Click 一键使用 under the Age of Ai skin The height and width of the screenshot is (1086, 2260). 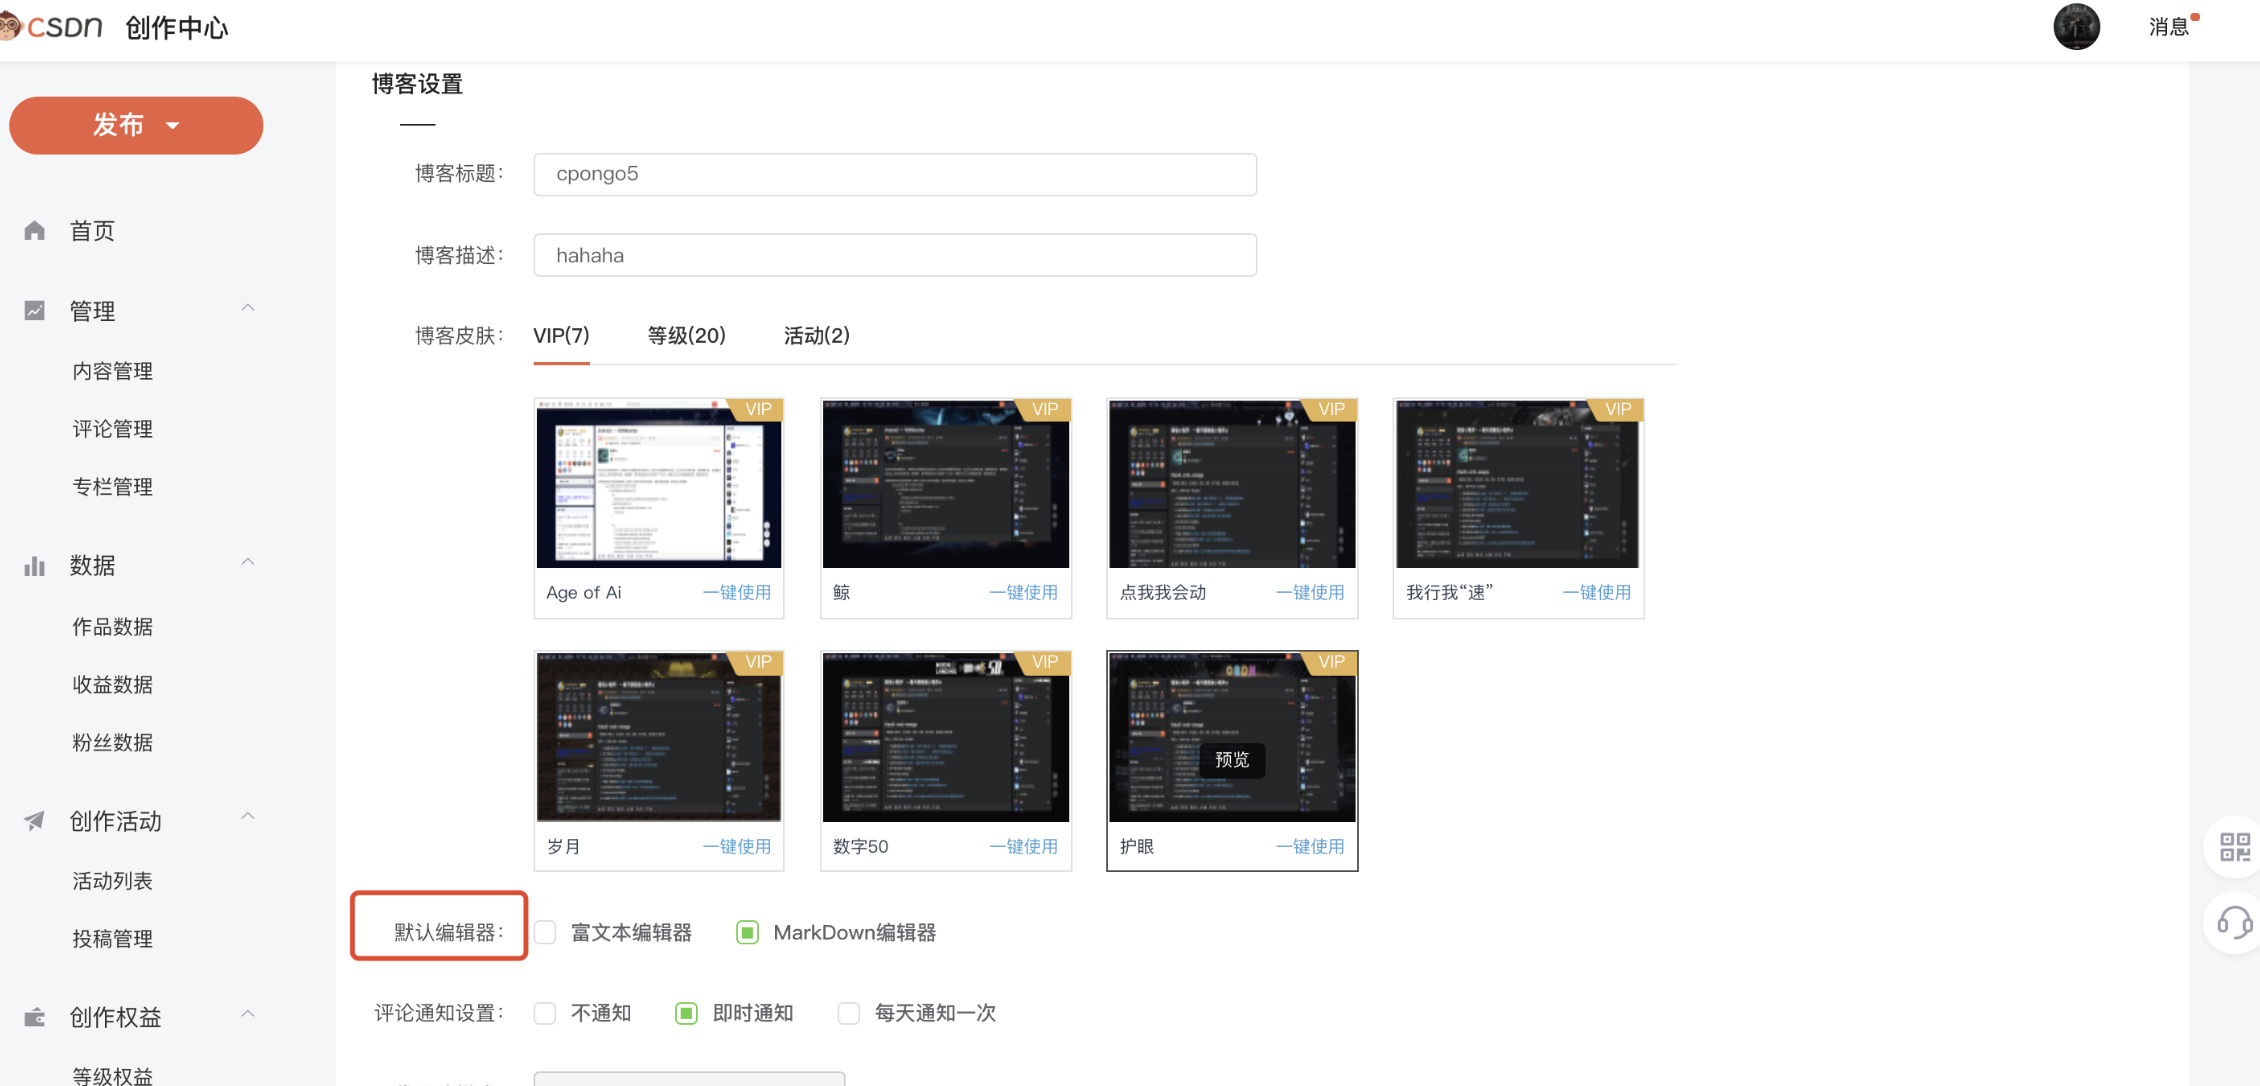tap(738, 592)
